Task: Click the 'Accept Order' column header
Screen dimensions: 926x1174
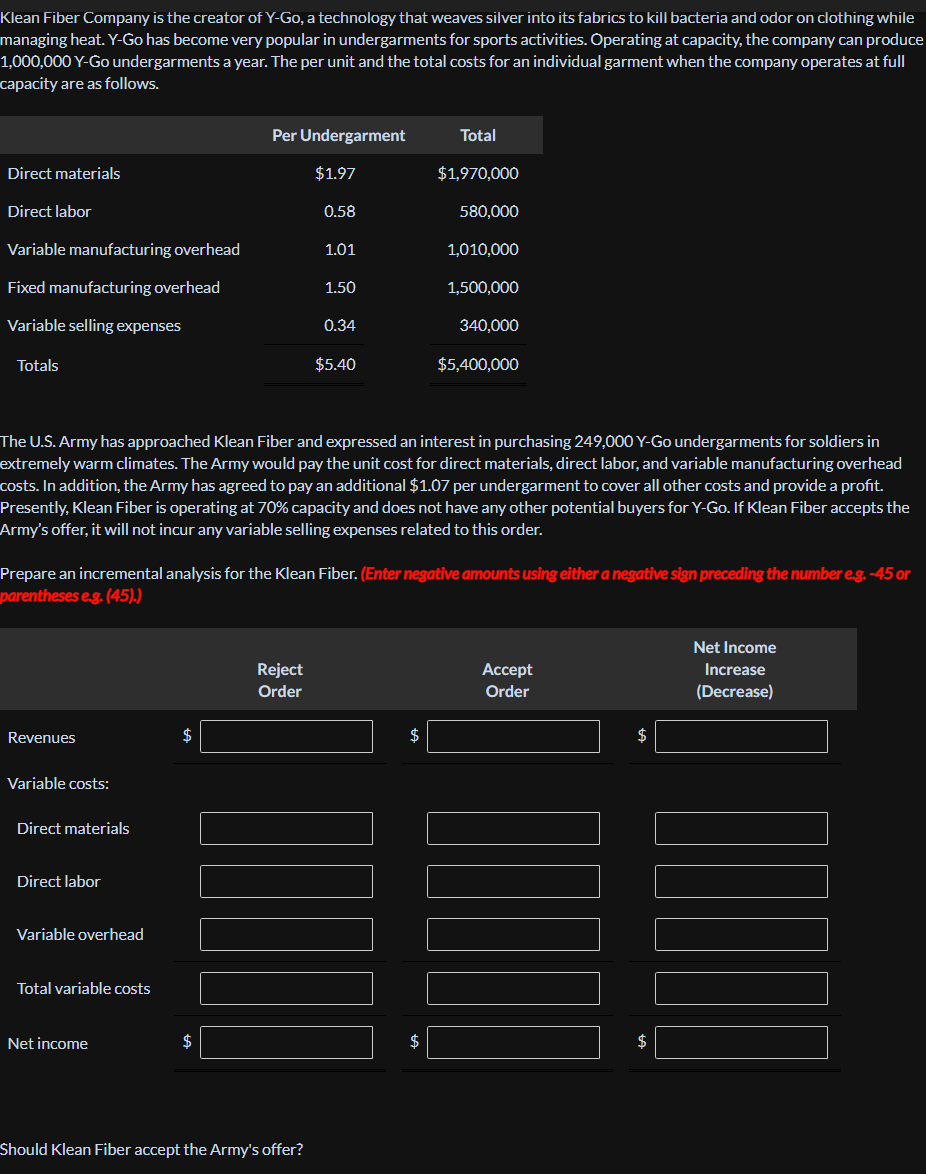Action: tap(507, 680)
